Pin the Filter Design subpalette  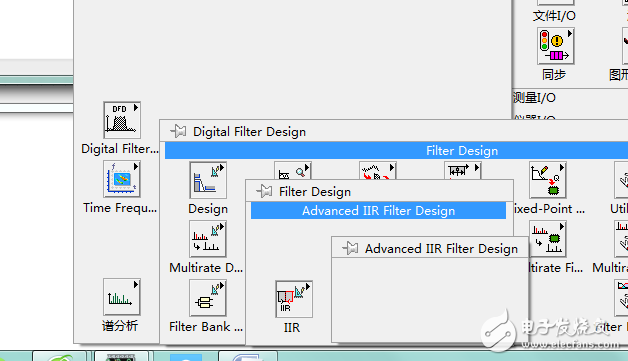pyautogui.click(x=264, y=191)
